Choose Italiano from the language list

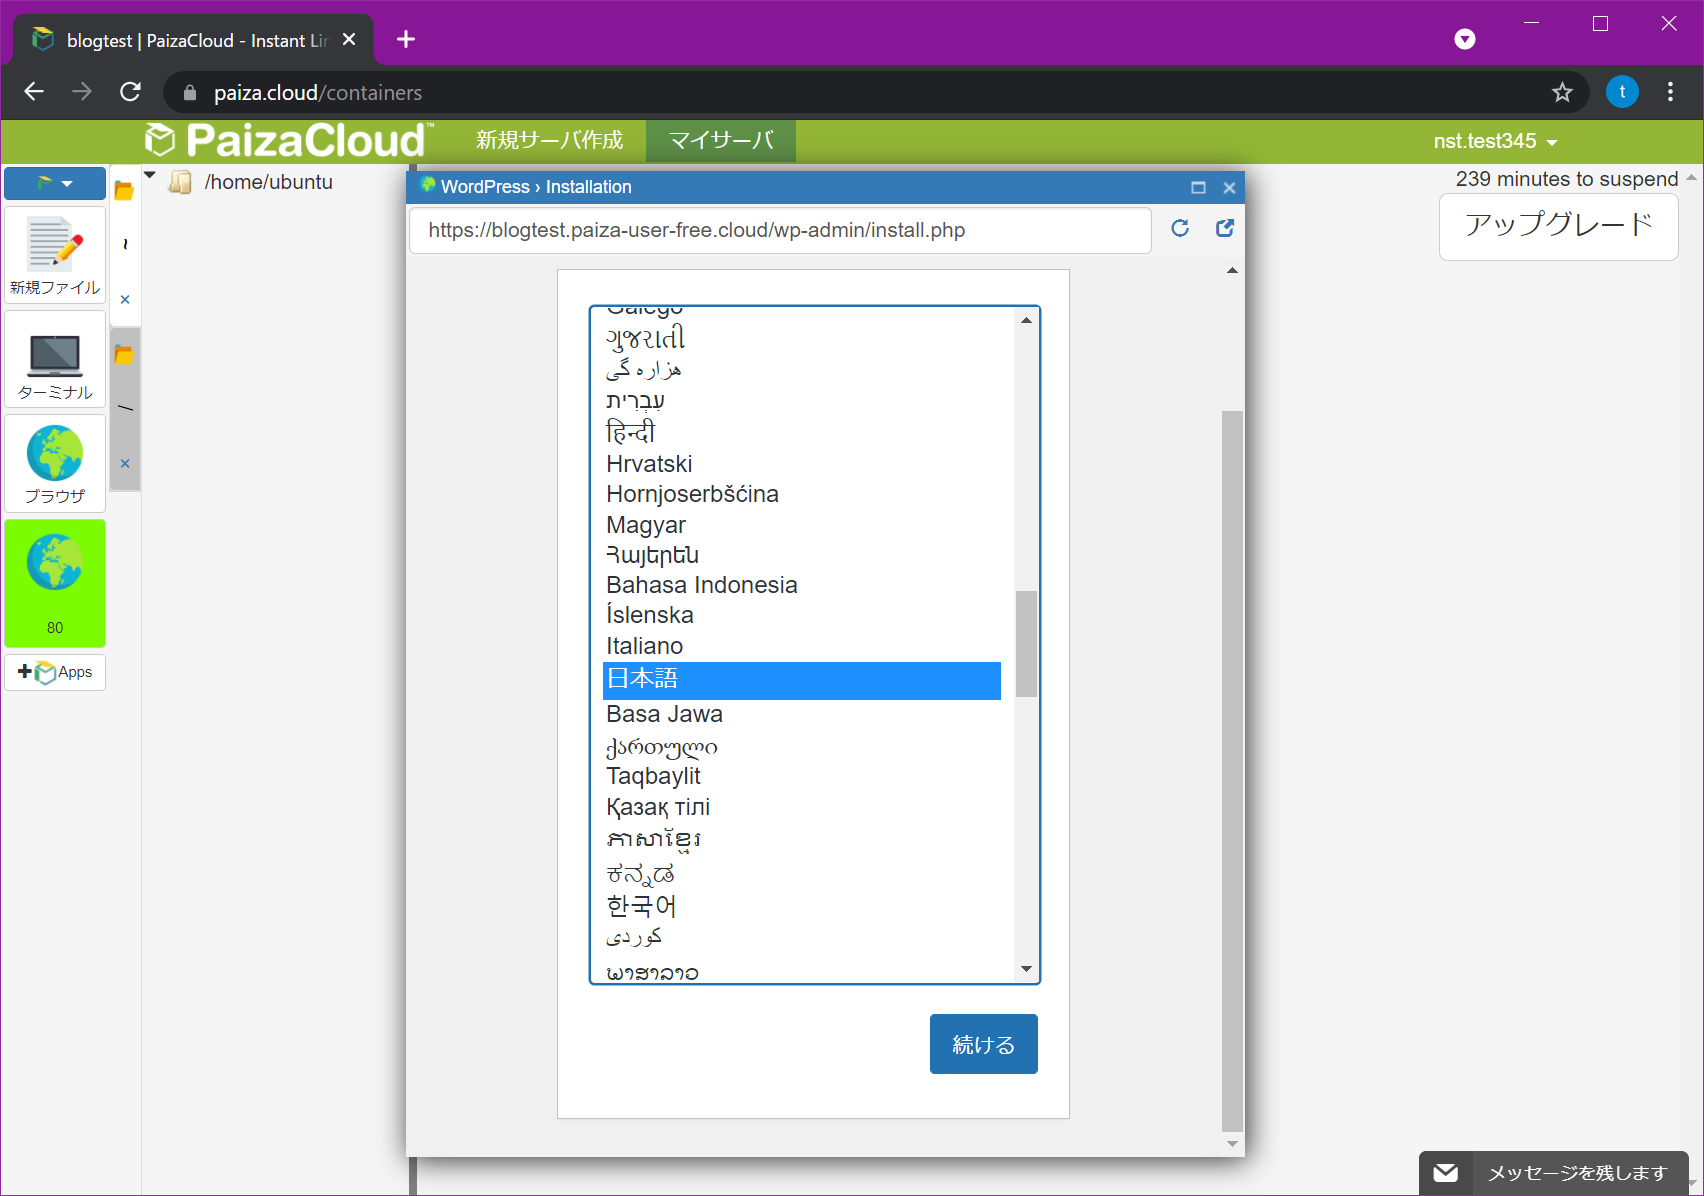pyautogui.click(x=802, y=646)
